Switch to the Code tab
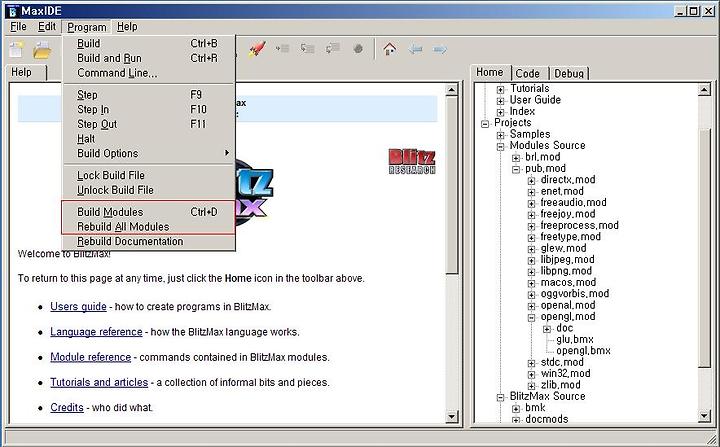The width and height of the screenshot is (720, 447). 528,74
